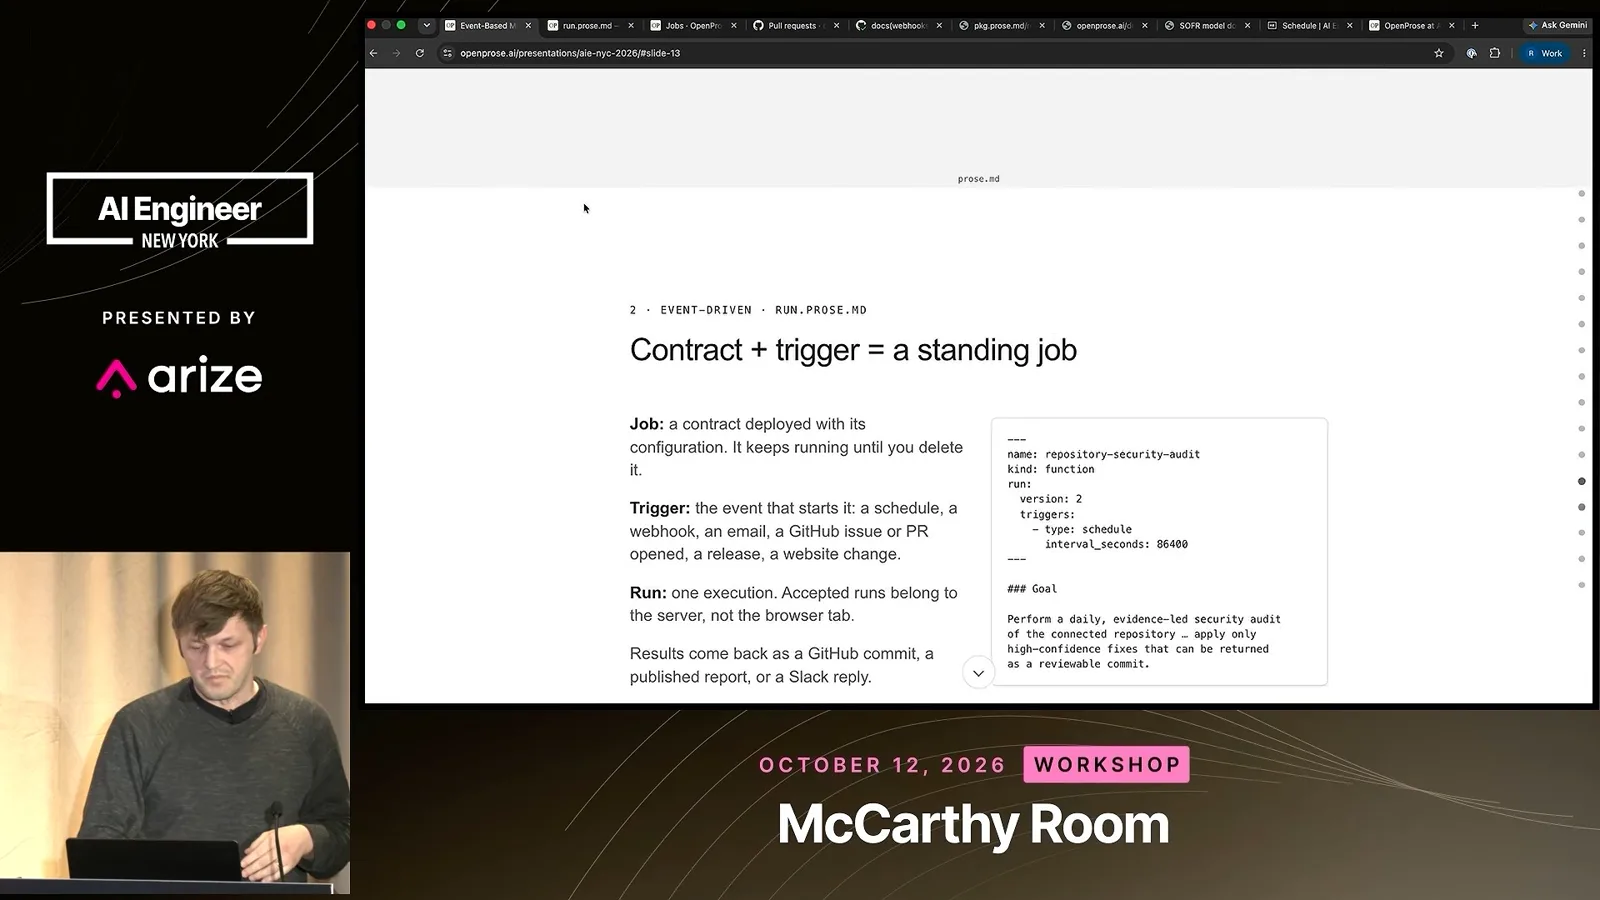Switch to the Jobs - OpenProse tab
This screenshot has width=1600, height=900.
pyautogui.click(x=693, y=26)
